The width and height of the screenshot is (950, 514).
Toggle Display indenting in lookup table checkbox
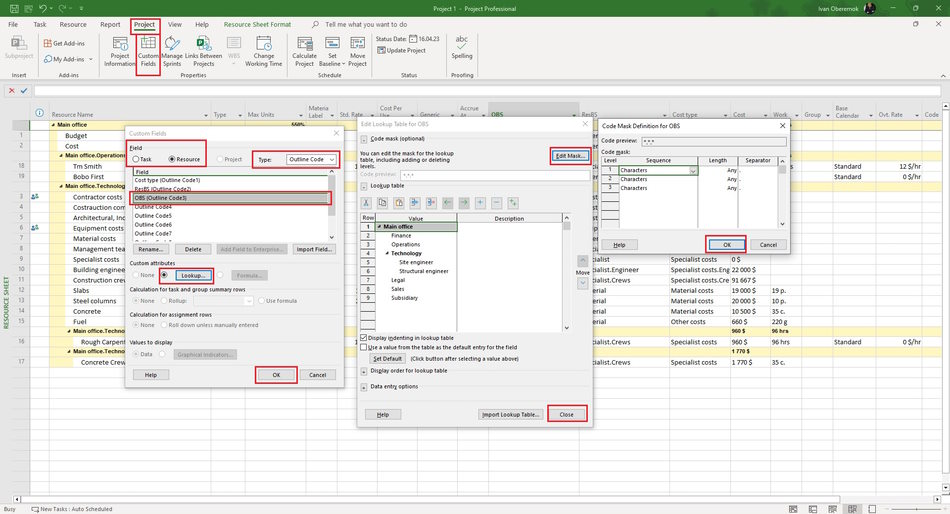tap(364, 338)
